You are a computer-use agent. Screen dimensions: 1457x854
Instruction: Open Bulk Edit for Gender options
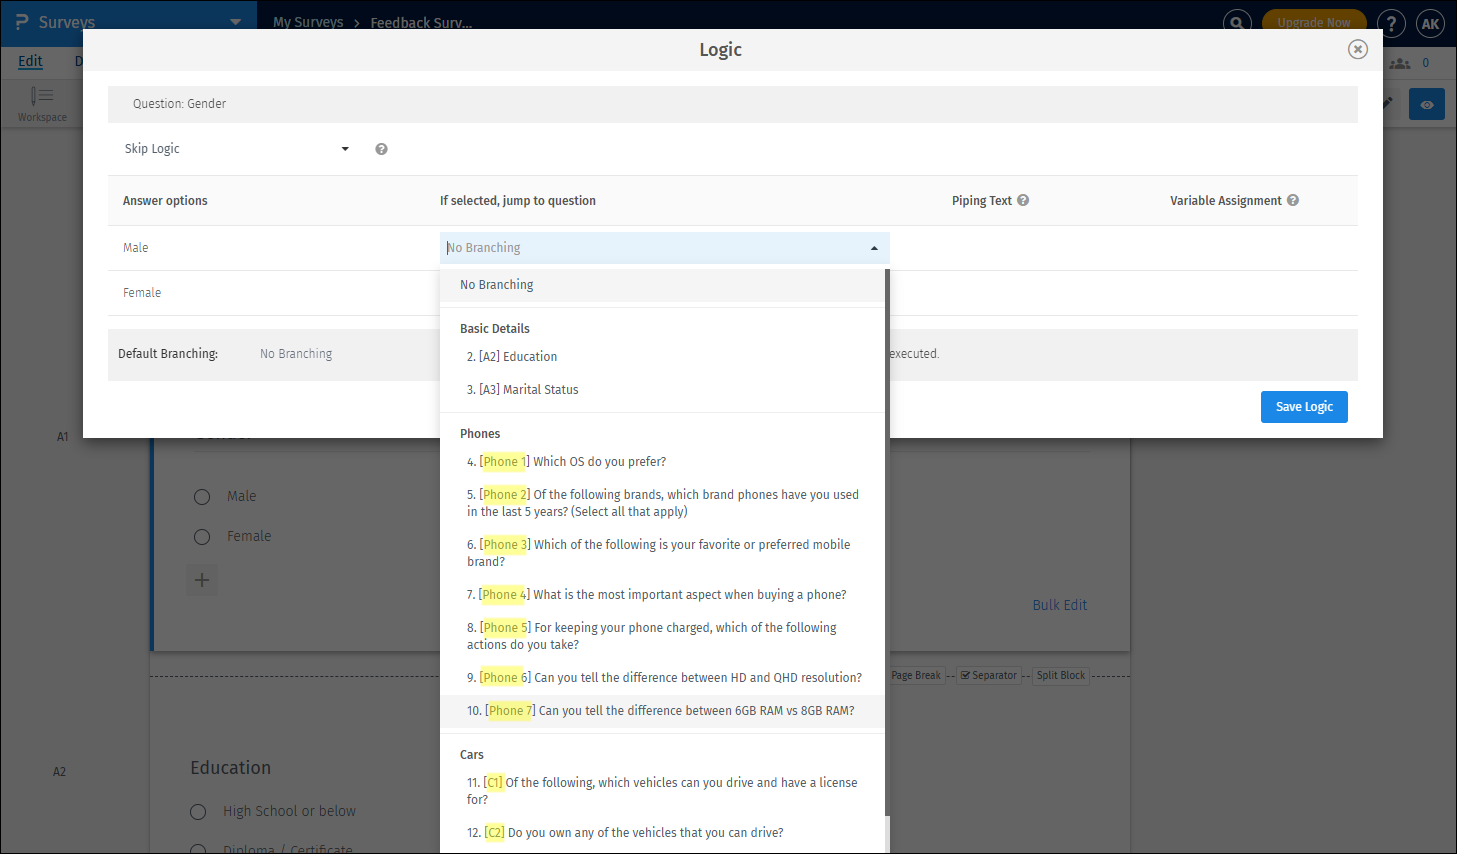click(1059, 605)
